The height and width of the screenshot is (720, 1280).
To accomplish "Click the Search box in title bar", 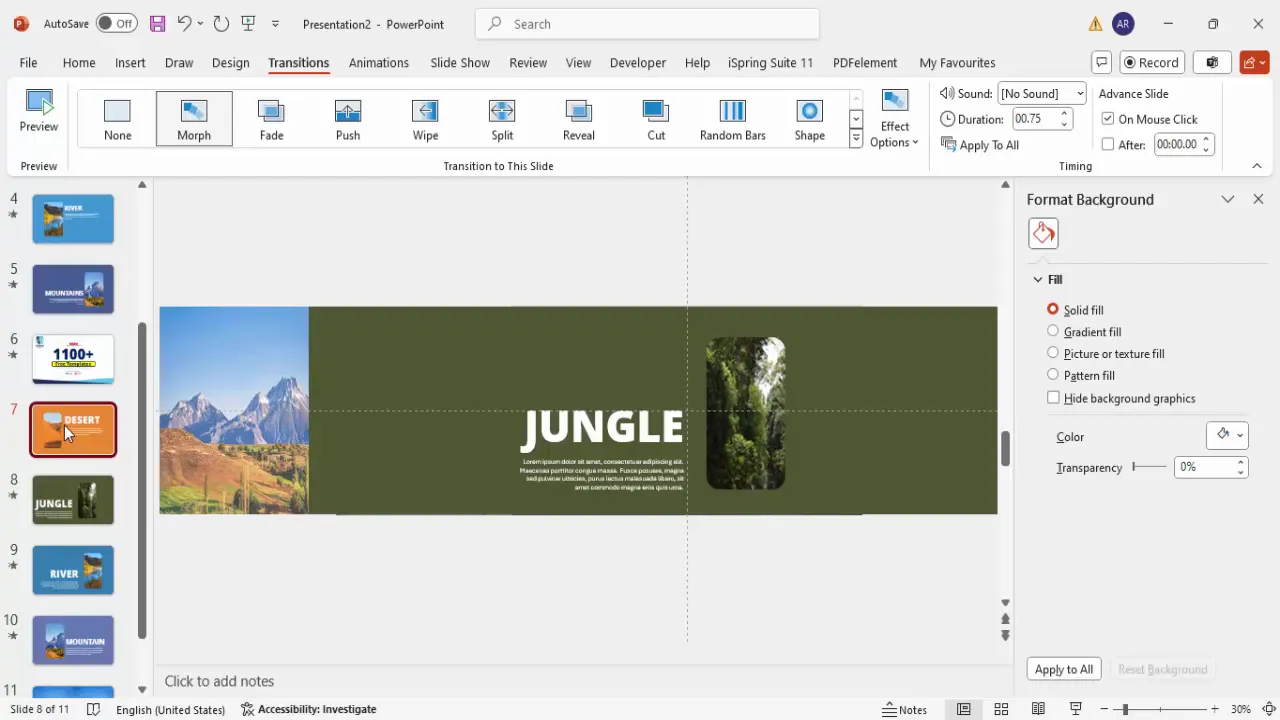I will click(x=647, y=24).
